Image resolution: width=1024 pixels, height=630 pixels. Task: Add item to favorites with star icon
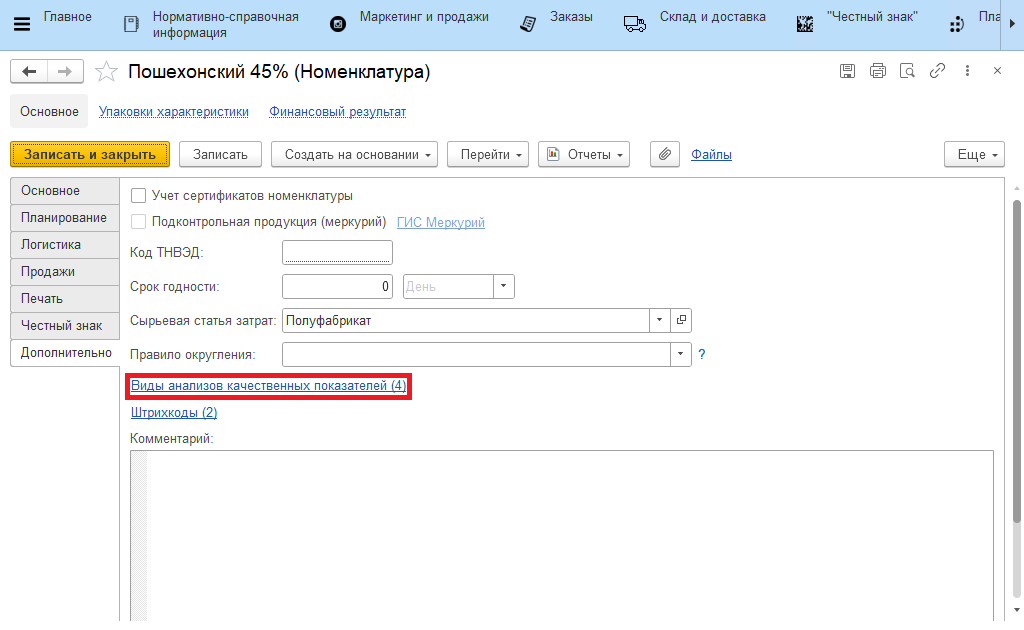tap(105, 71)
